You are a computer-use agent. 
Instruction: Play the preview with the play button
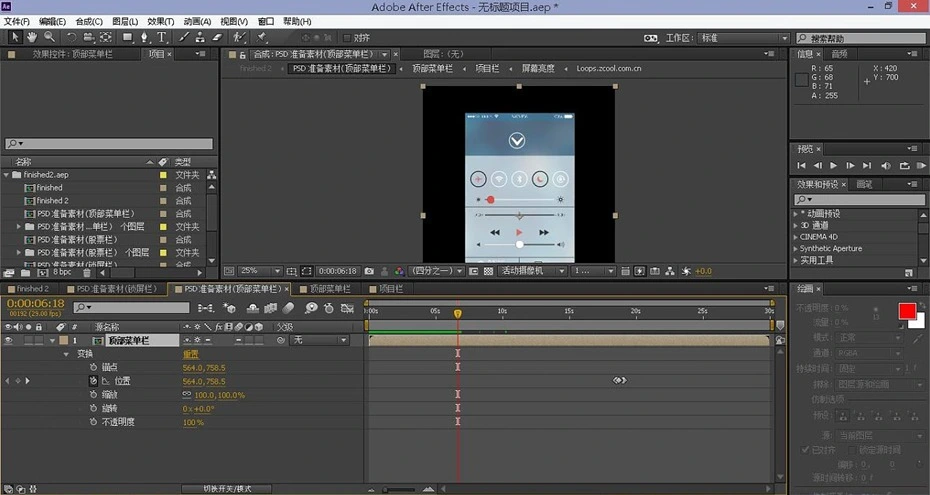coord(833,165)
